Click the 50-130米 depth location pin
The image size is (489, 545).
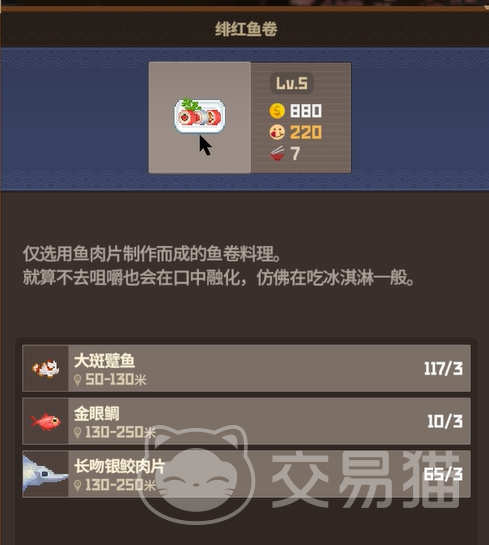tap(78, 380)
